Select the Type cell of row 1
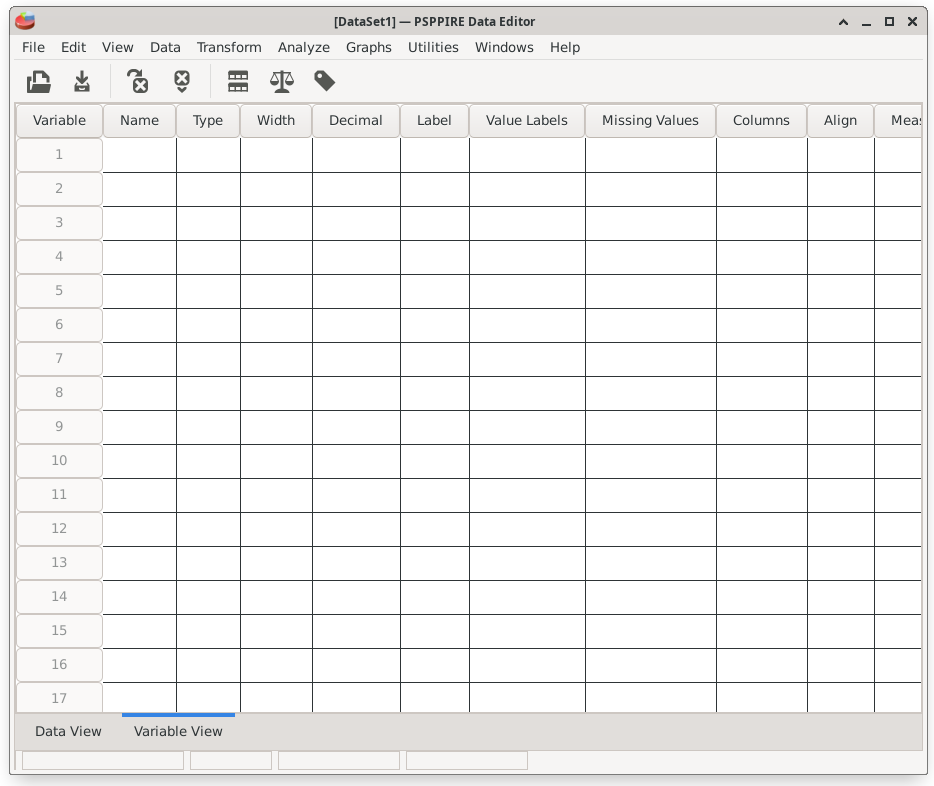 tap(208, 154)
